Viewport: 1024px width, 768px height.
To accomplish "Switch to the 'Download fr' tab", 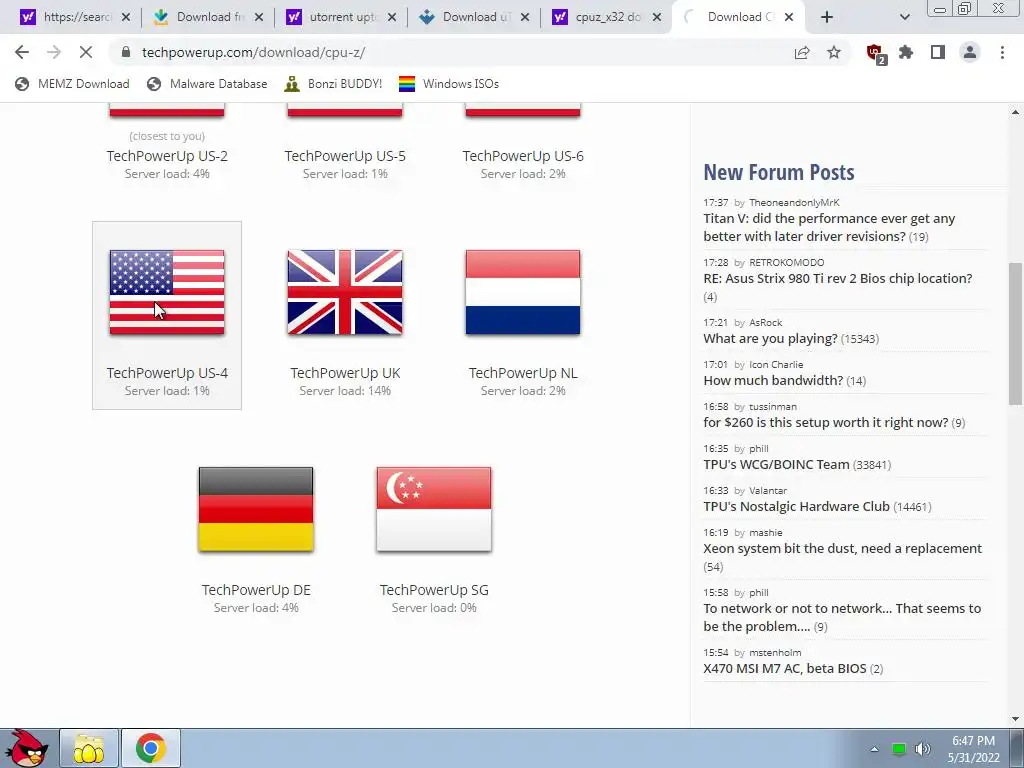I will 199,17.
